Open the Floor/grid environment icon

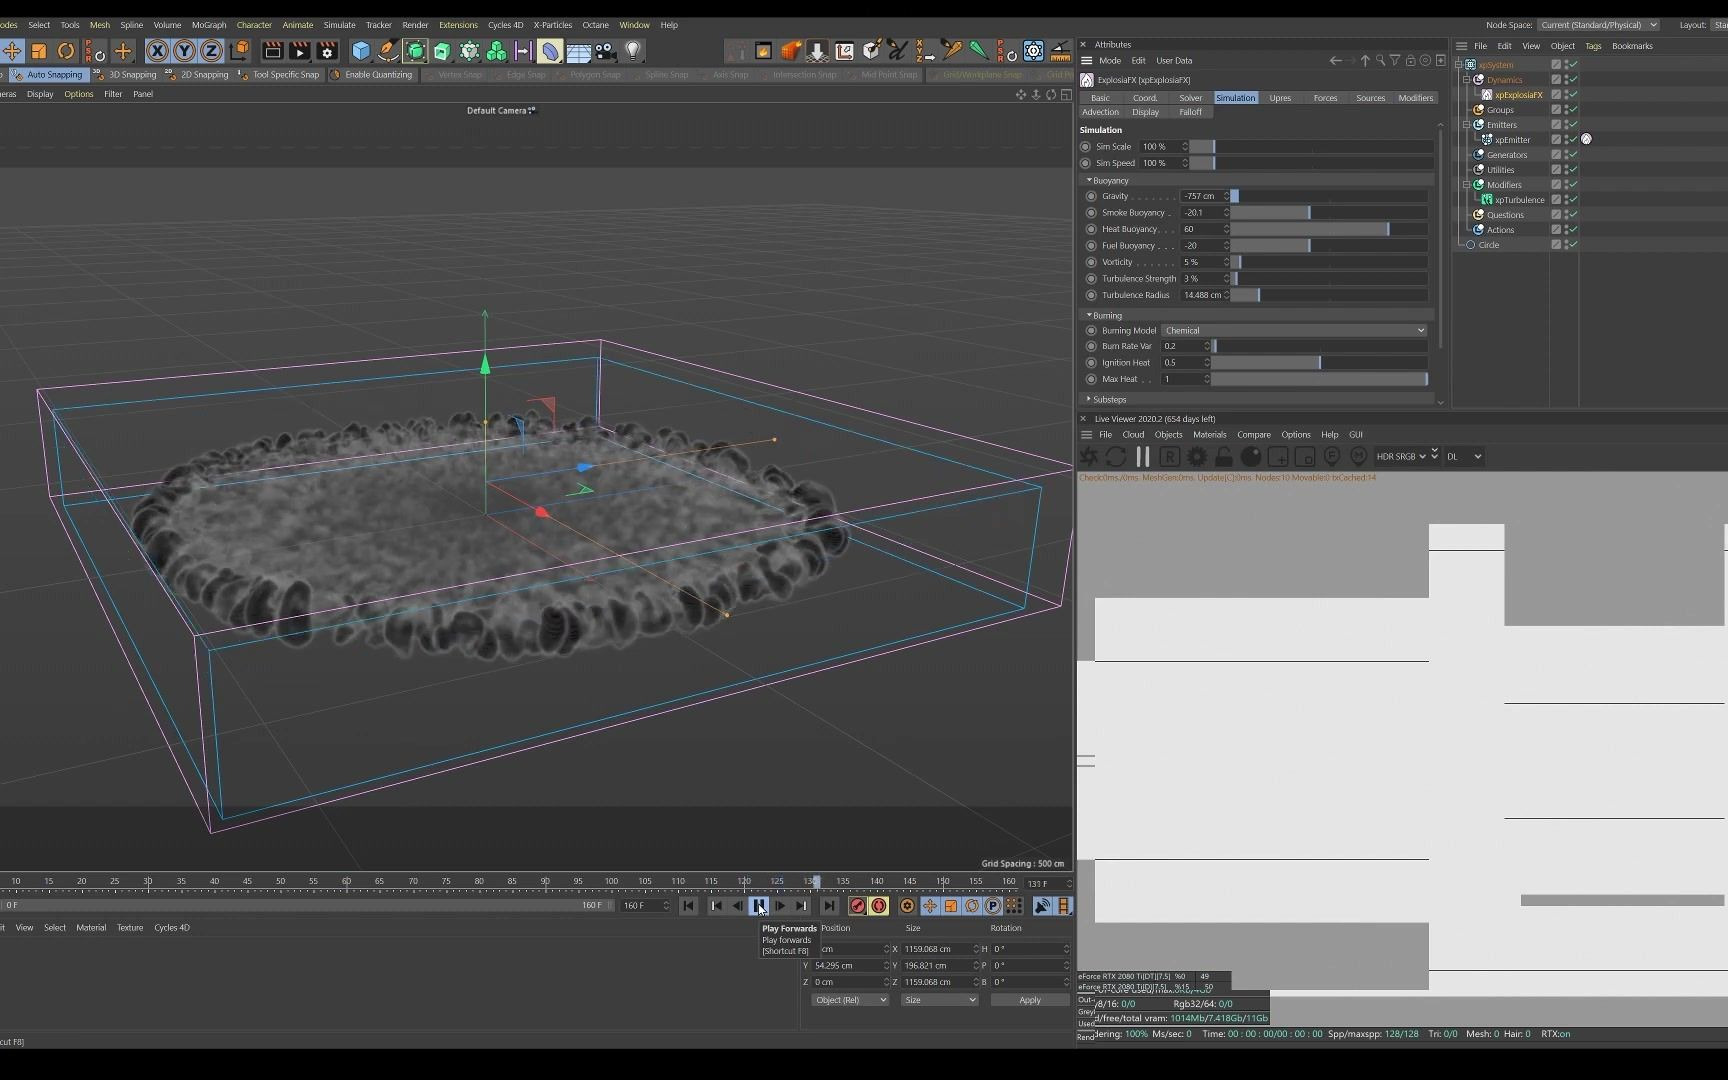point(578,51)
